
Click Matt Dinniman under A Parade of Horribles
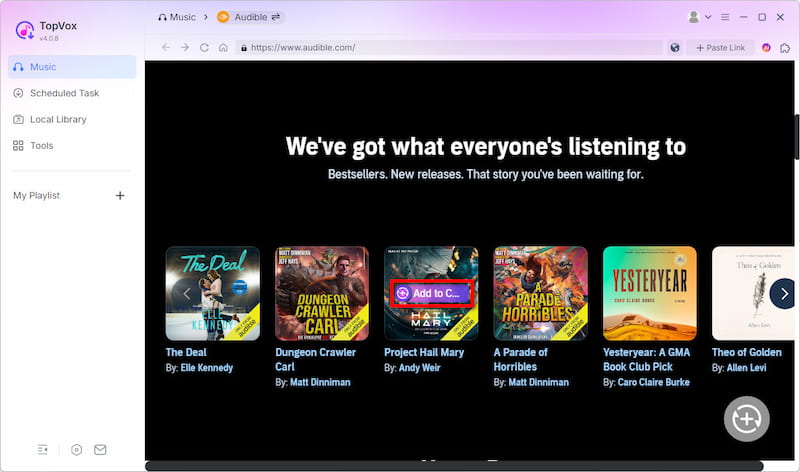click(x=538, y=382)
